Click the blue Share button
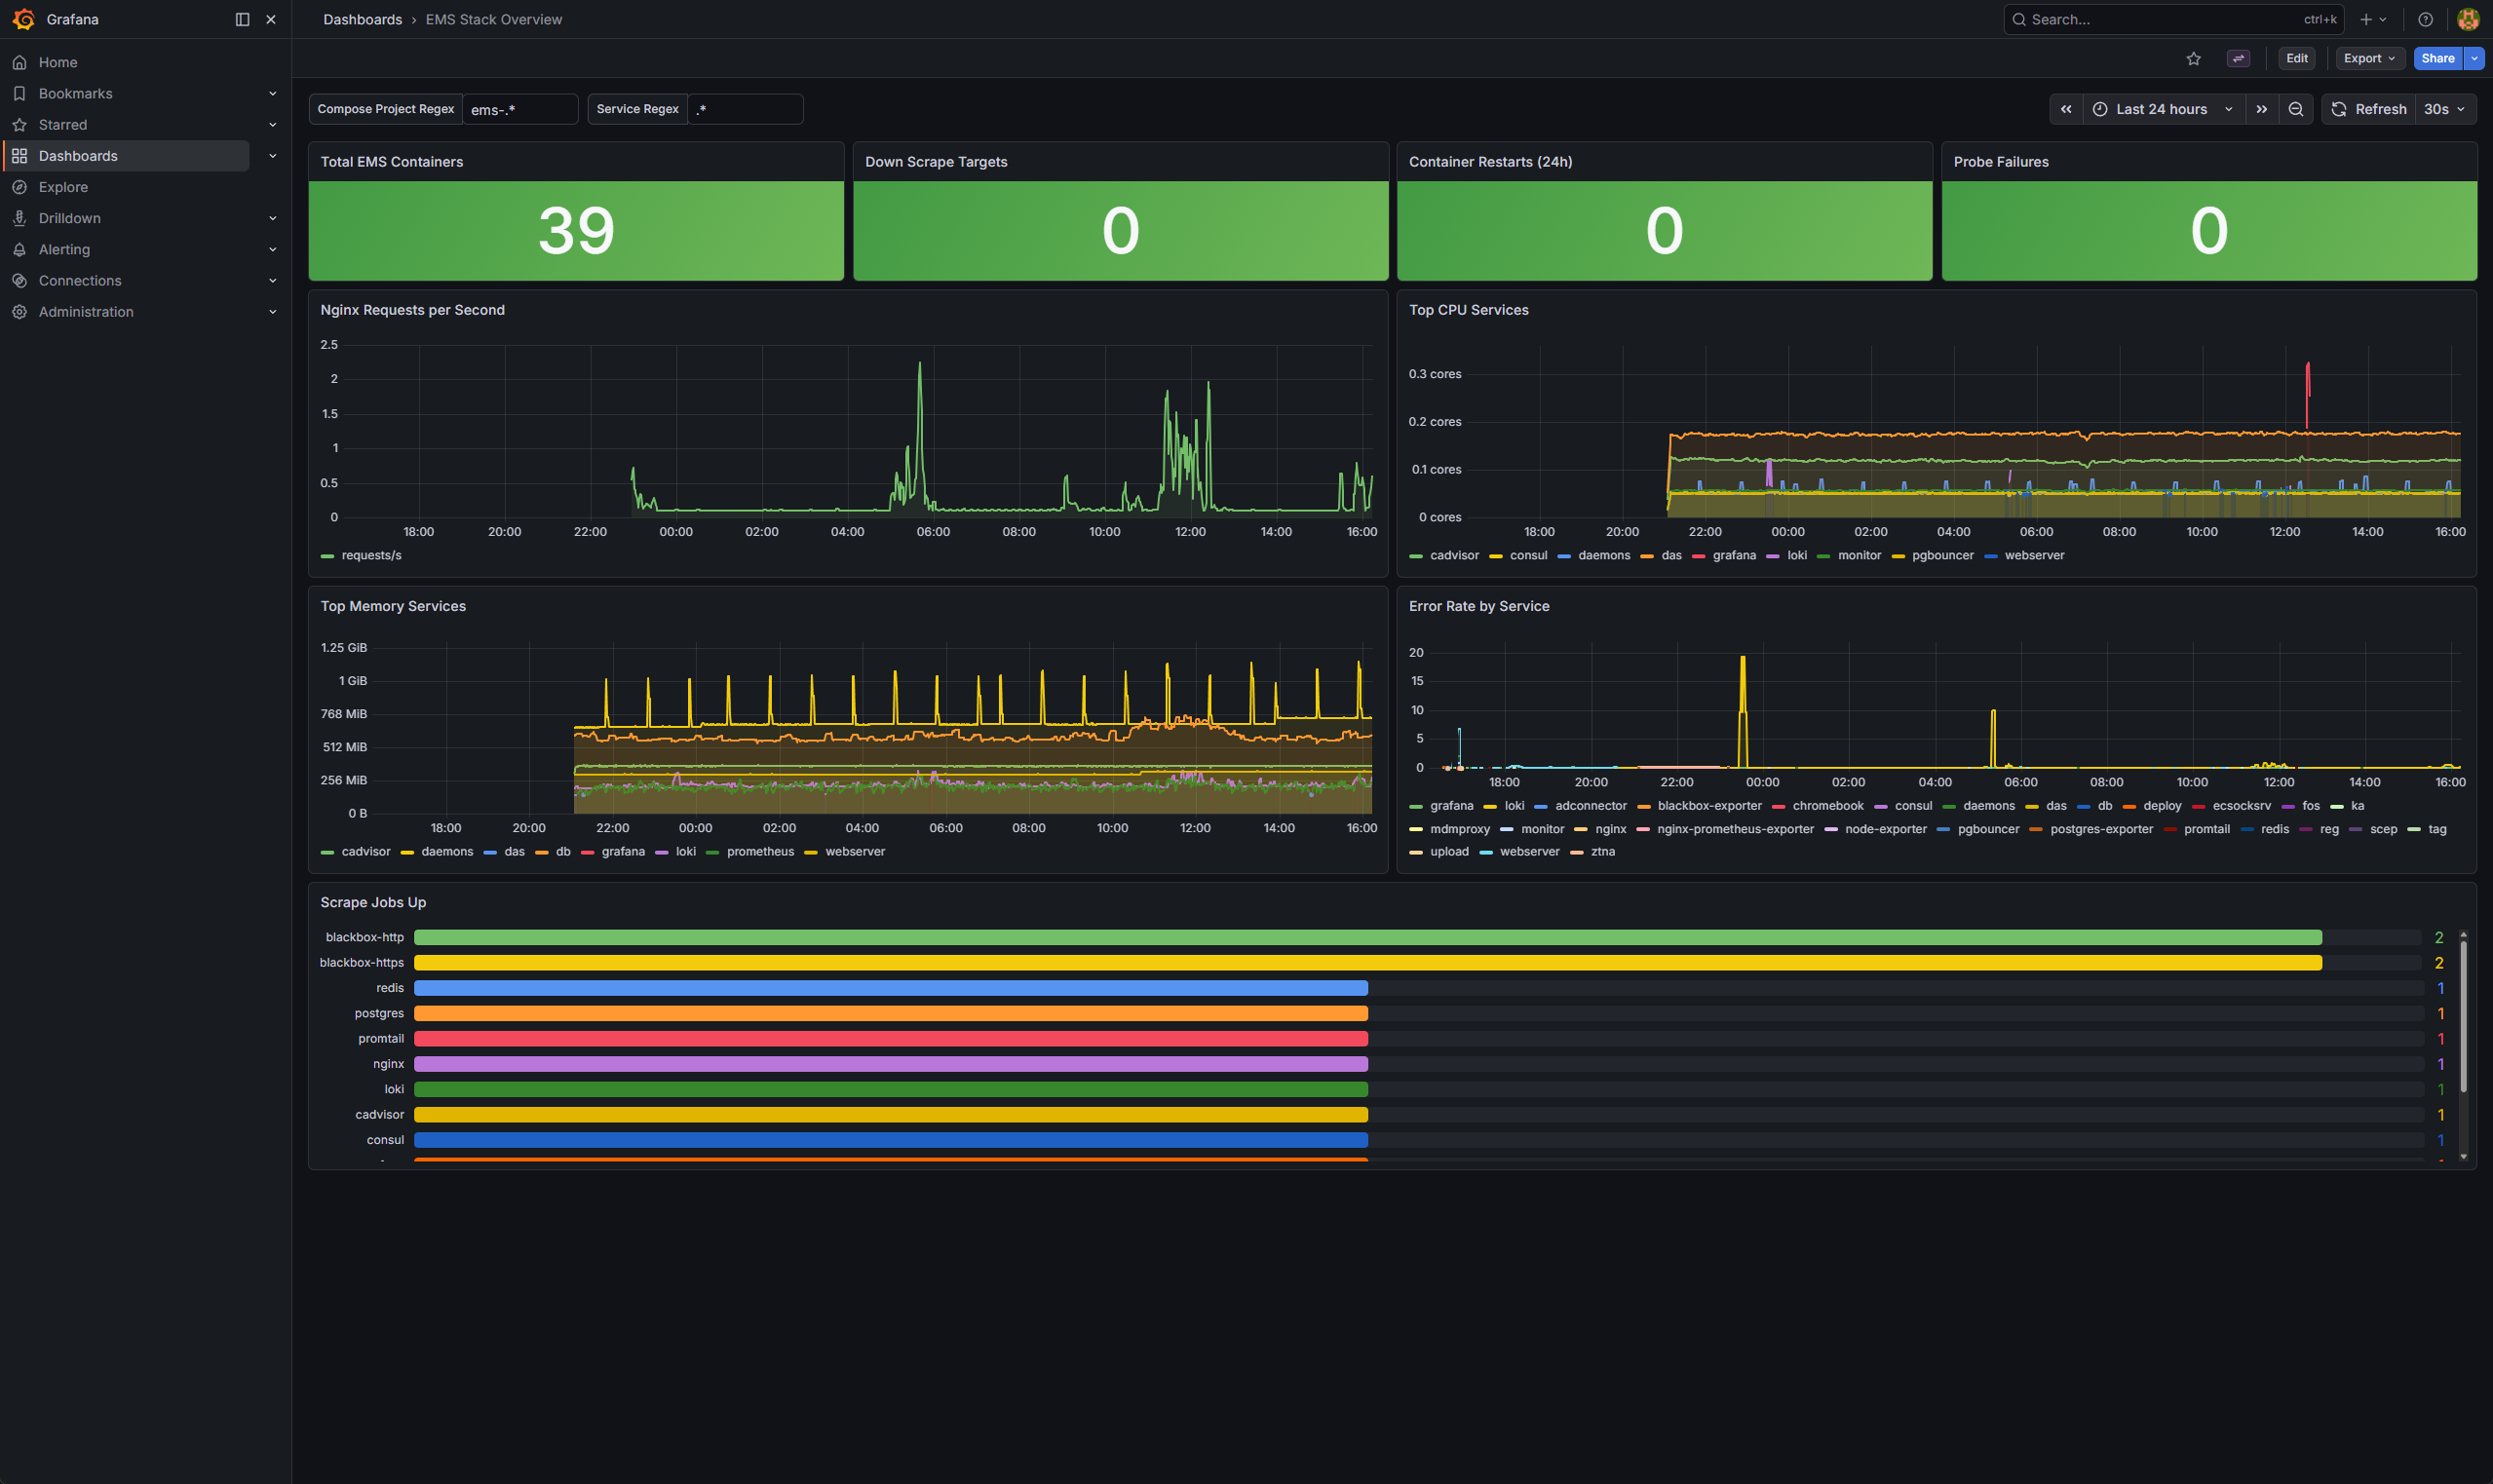Image resolution: width=2493 pixels, height=1484 pixels. coord(2437,58)
